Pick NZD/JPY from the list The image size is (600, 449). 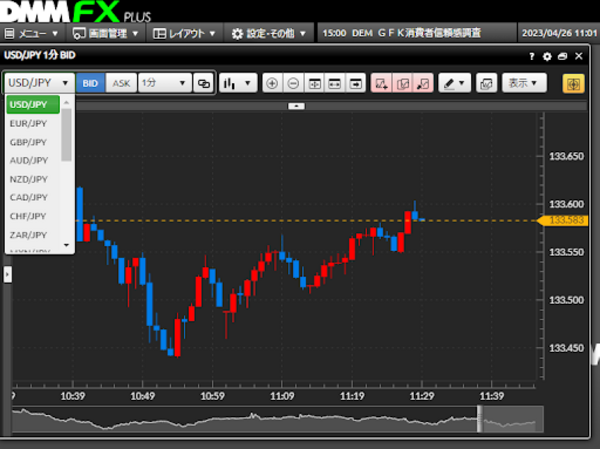(33, 179)
